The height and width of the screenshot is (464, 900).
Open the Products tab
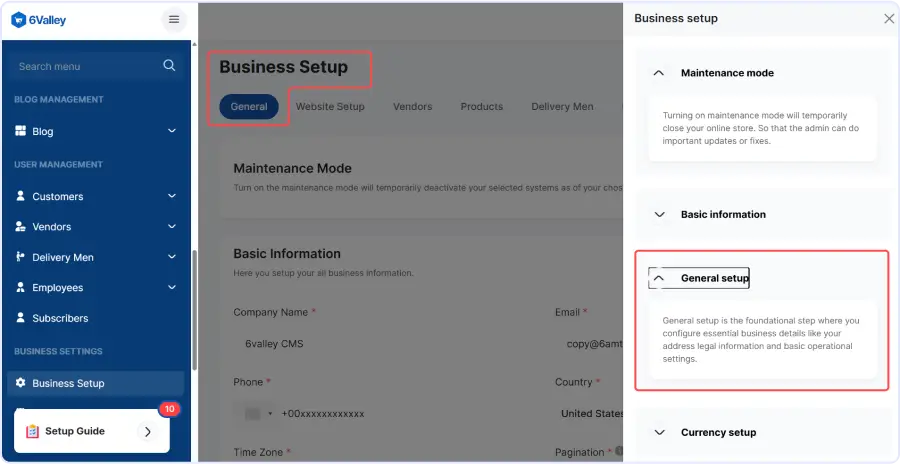coord(481,107)
